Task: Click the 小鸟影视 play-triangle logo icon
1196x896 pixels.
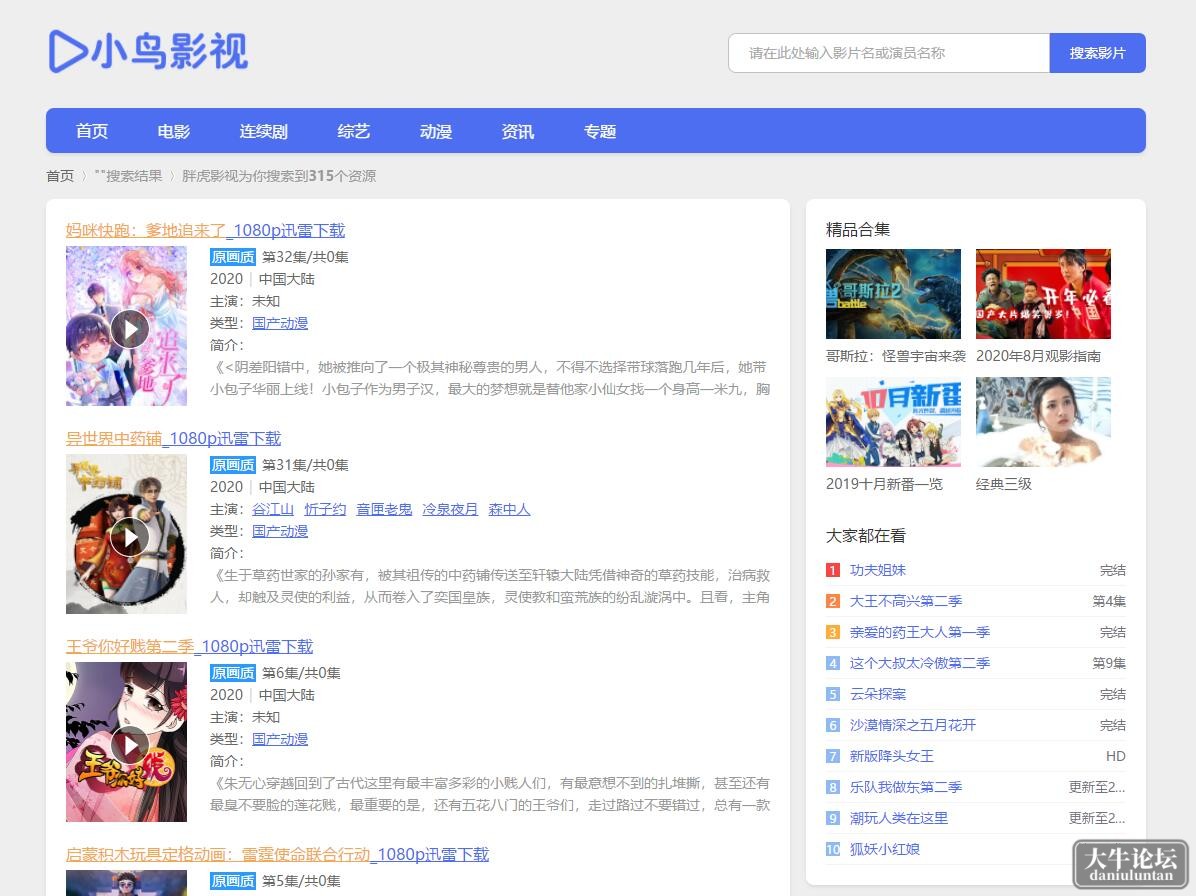Action: tap(67, 52)
